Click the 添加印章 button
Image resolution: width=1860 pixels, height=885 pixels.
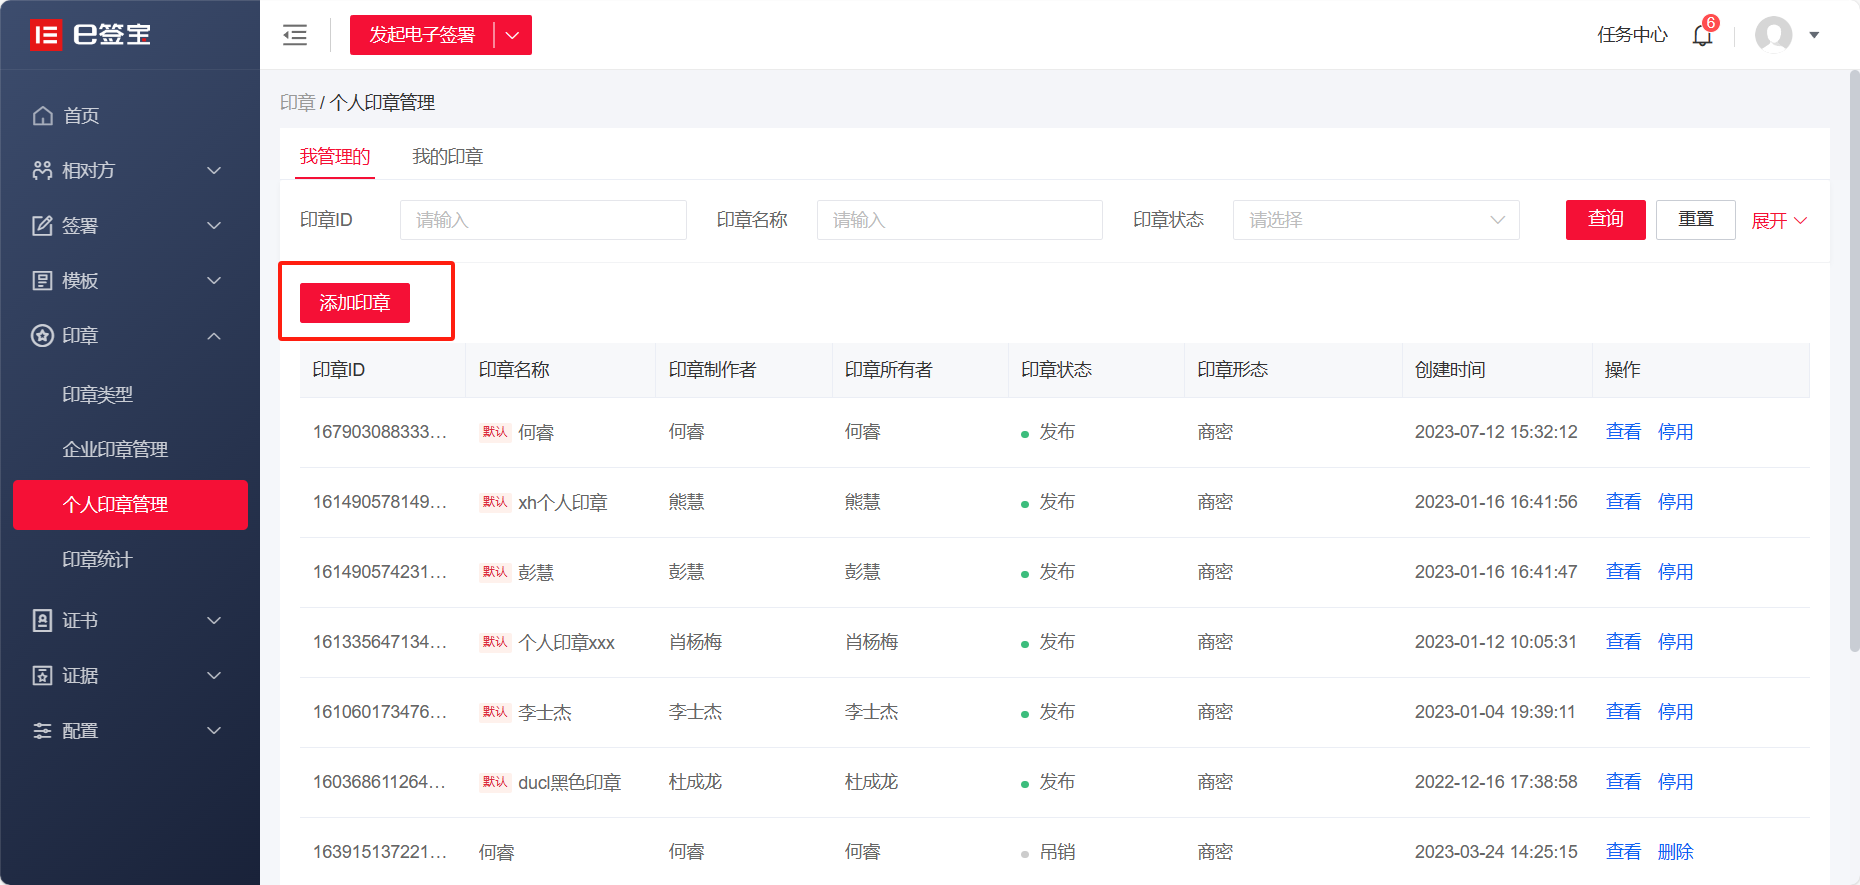coord(354,303)
